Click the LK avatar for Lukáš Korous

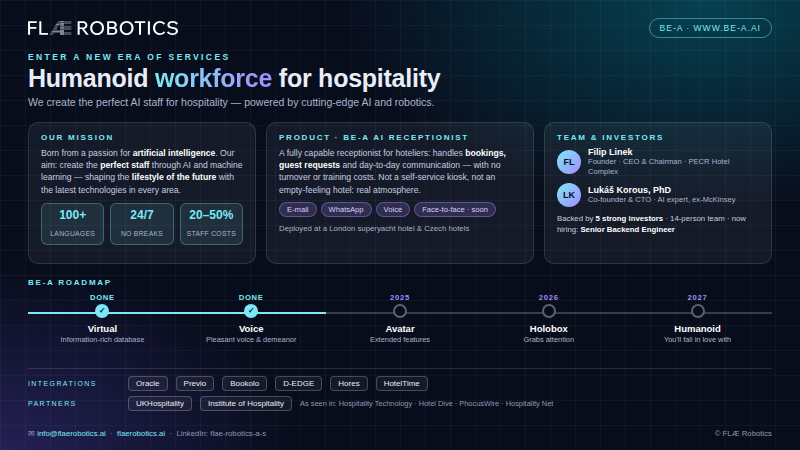point(569,195)
